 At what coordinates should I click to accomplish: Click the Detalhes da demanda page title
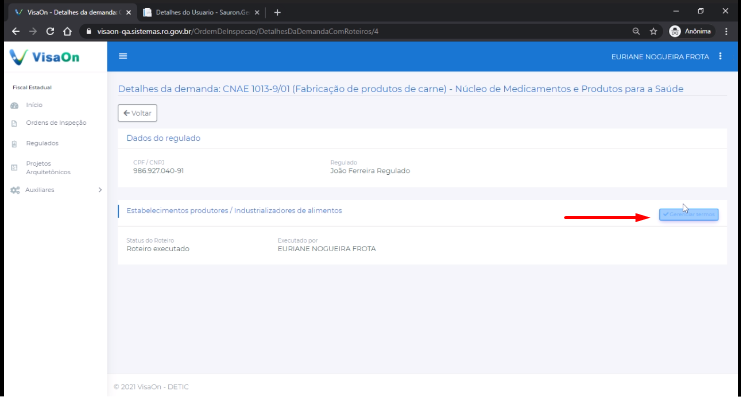click(401, 89)
